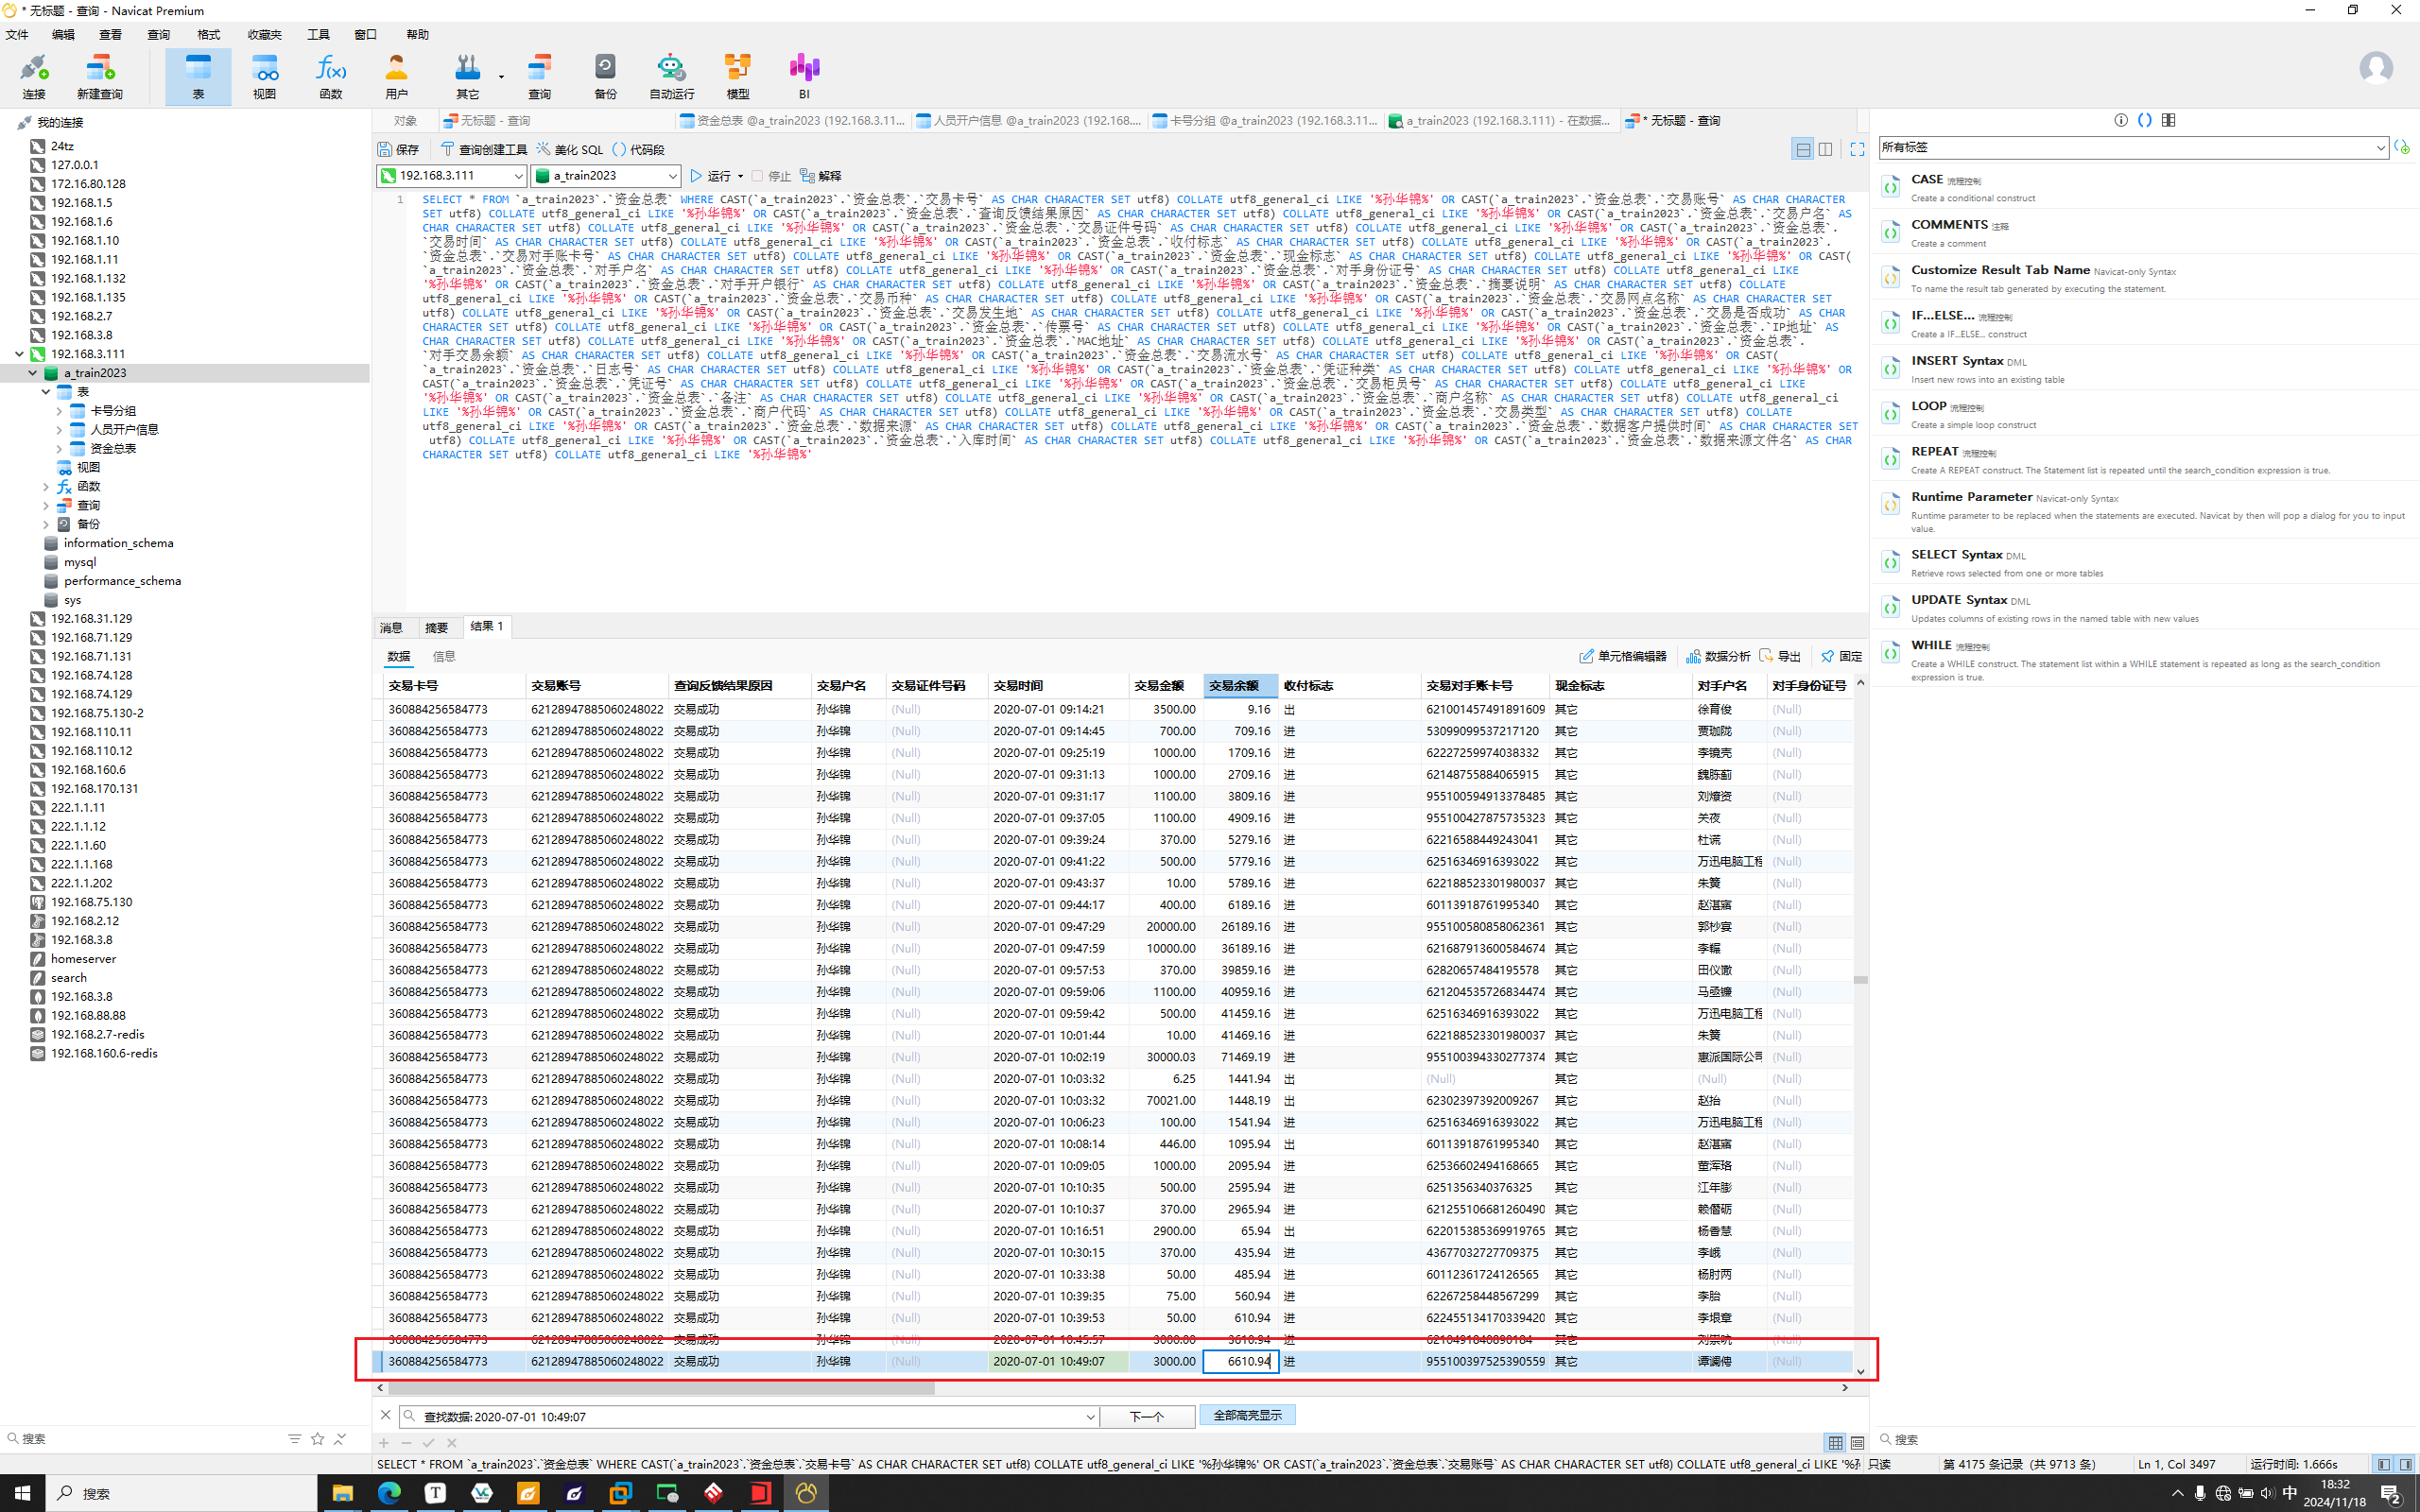Click the 连接 connection toolbar icon
The width and height of the screenshot is (2420, 1512).
tap(34, 77)
